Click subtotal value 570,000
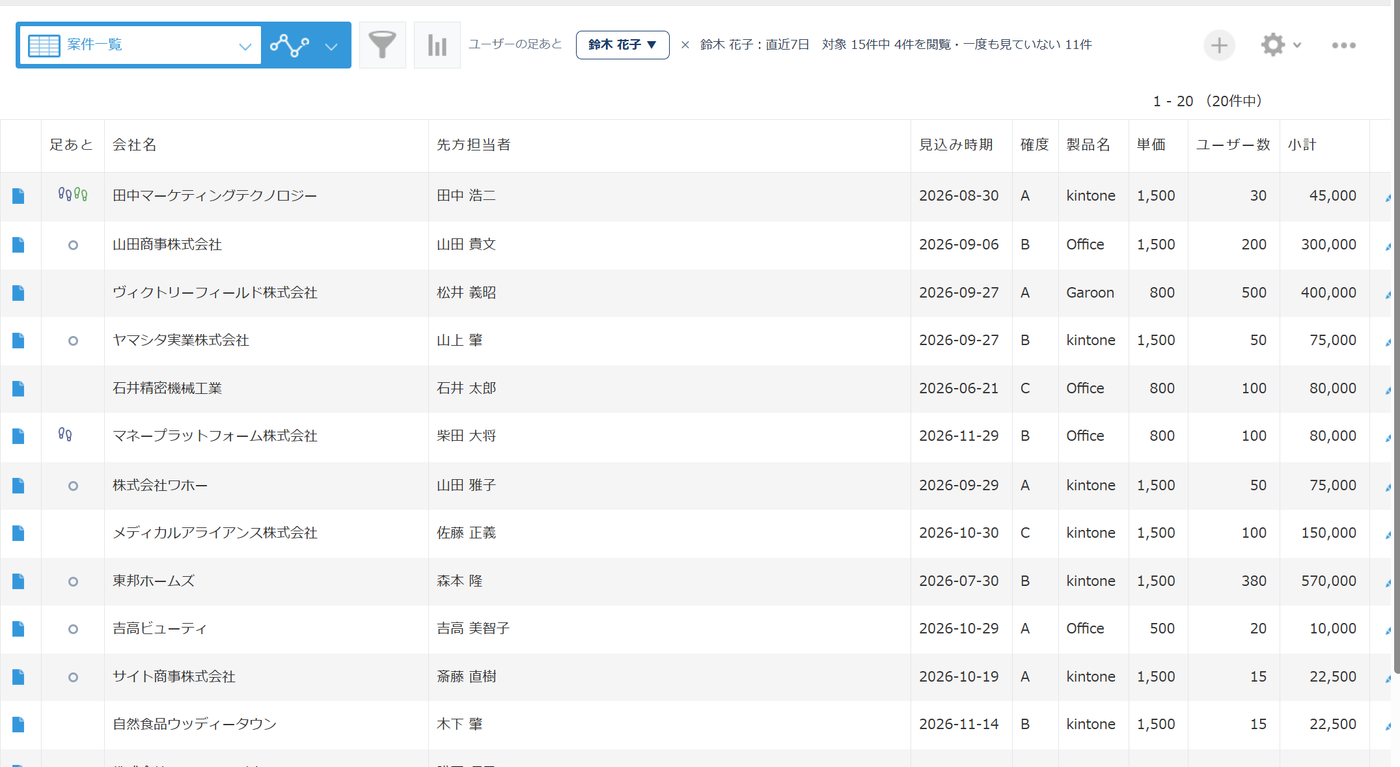The image size is (1400, 767). point(1329,581)
